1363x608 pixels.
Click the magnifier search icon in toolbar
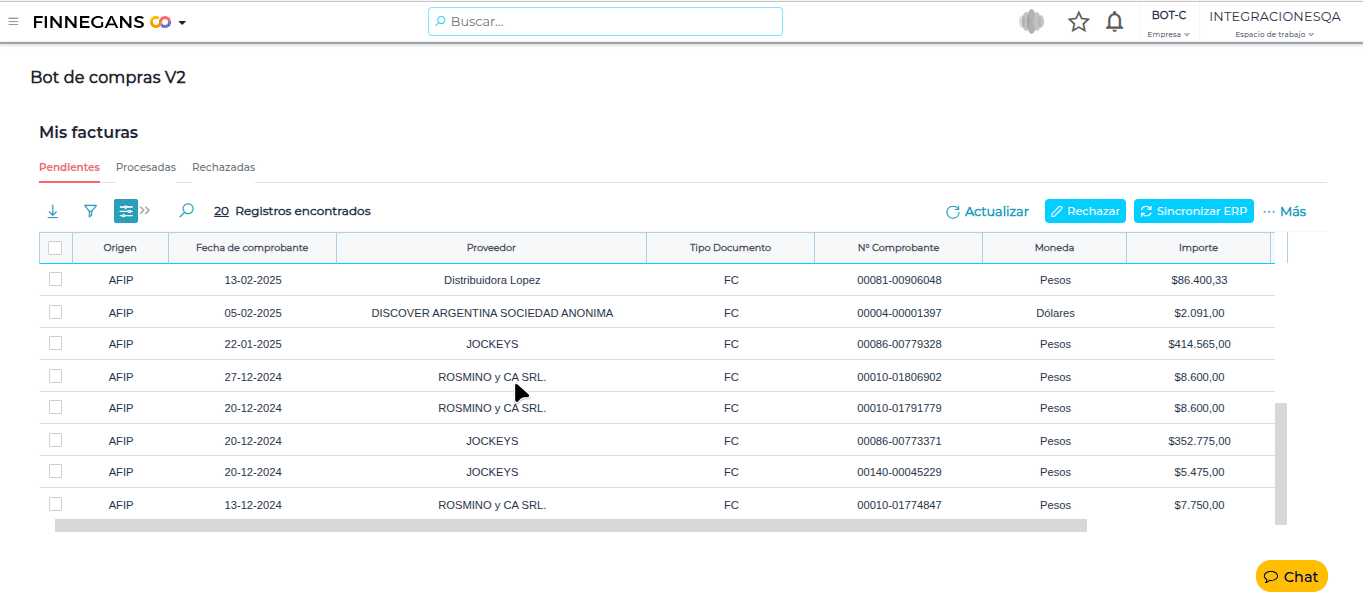pyautogui.click(x=186, y=211)
